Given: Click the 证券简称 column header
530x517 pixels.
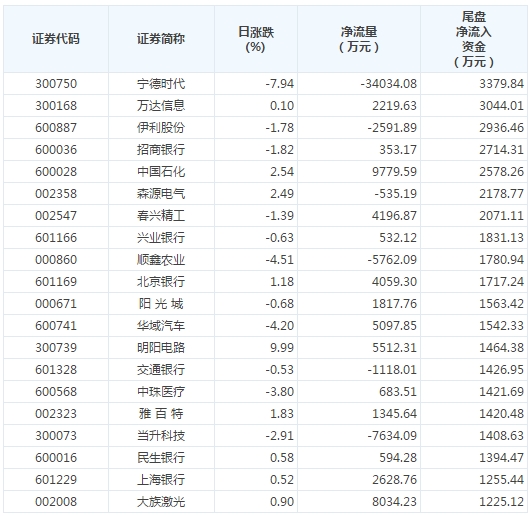Looking at the screenshot, I should pyautogui.click(x=161, y=39).
